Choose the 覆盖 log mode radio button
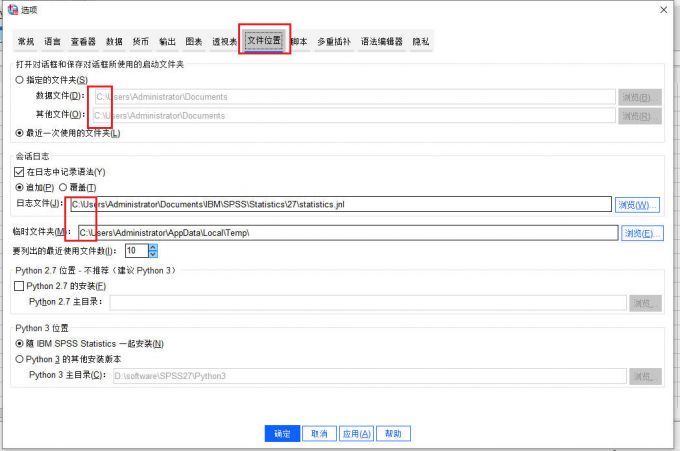 pos(63,187)
